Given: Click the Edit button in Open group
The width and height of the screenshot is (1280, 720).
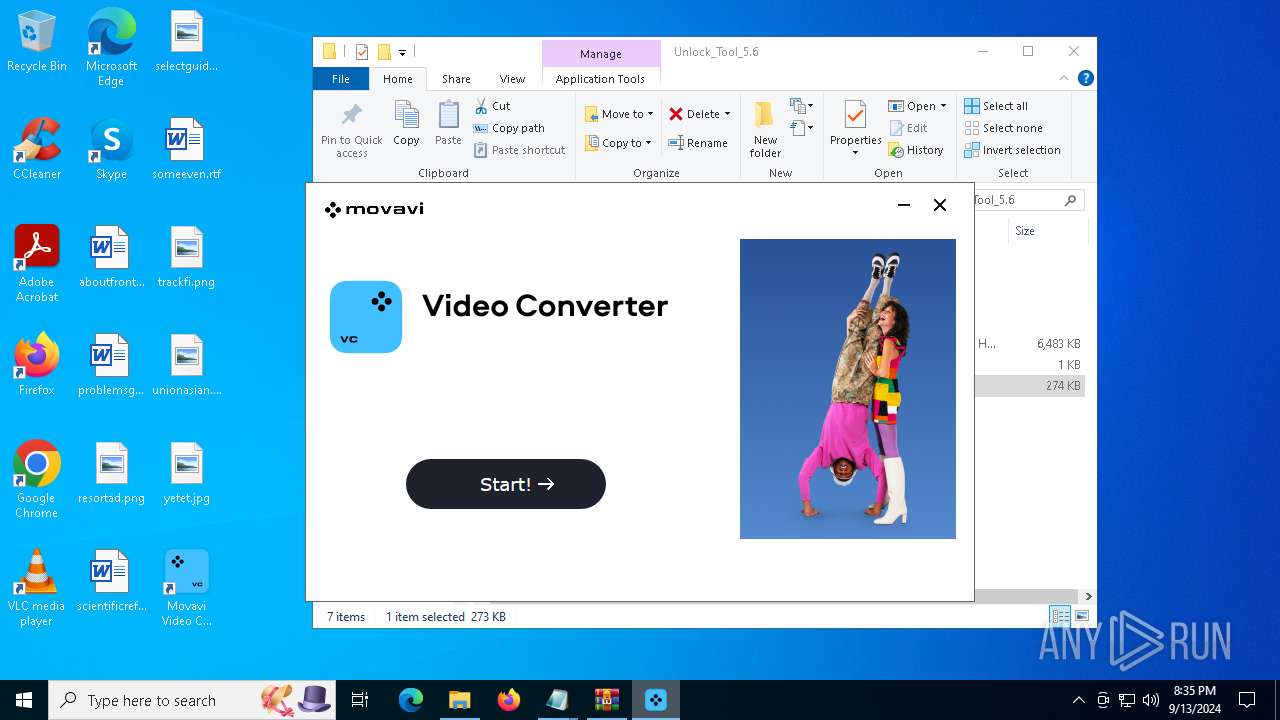Looking at the screenshot, I should 908,128.
